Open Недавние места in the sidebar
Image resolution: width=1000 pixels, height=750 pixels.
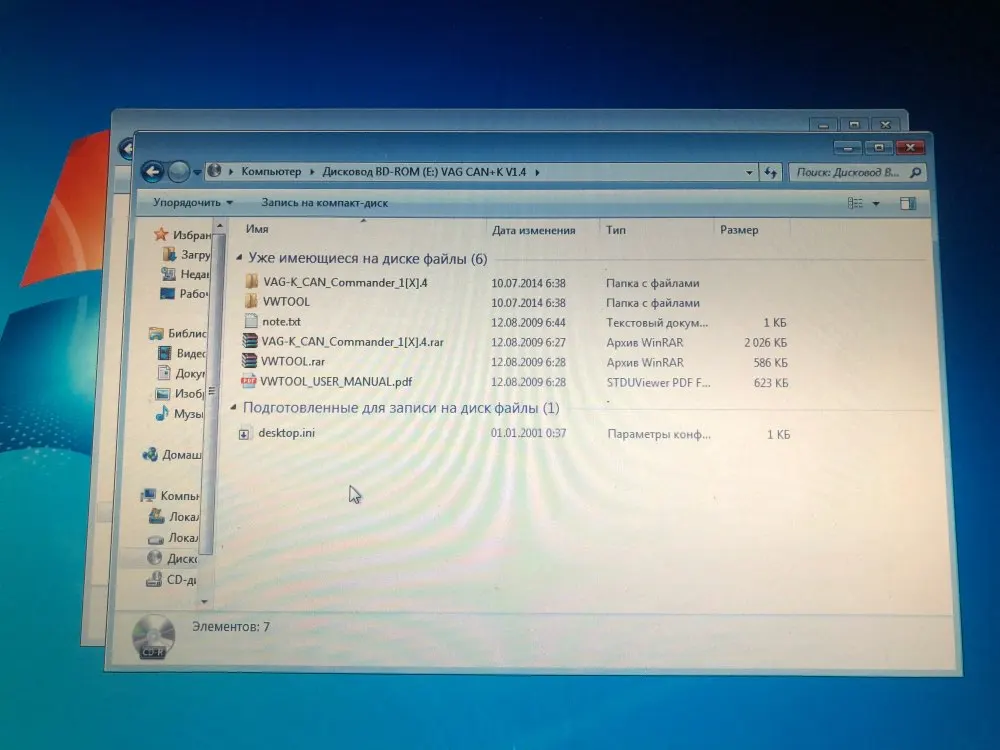185,274
